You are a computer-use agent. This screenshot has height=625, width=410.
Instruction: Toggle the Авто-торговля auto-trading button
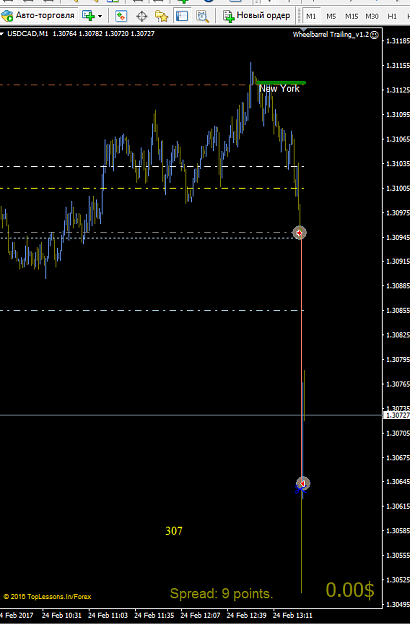point(38,16)
